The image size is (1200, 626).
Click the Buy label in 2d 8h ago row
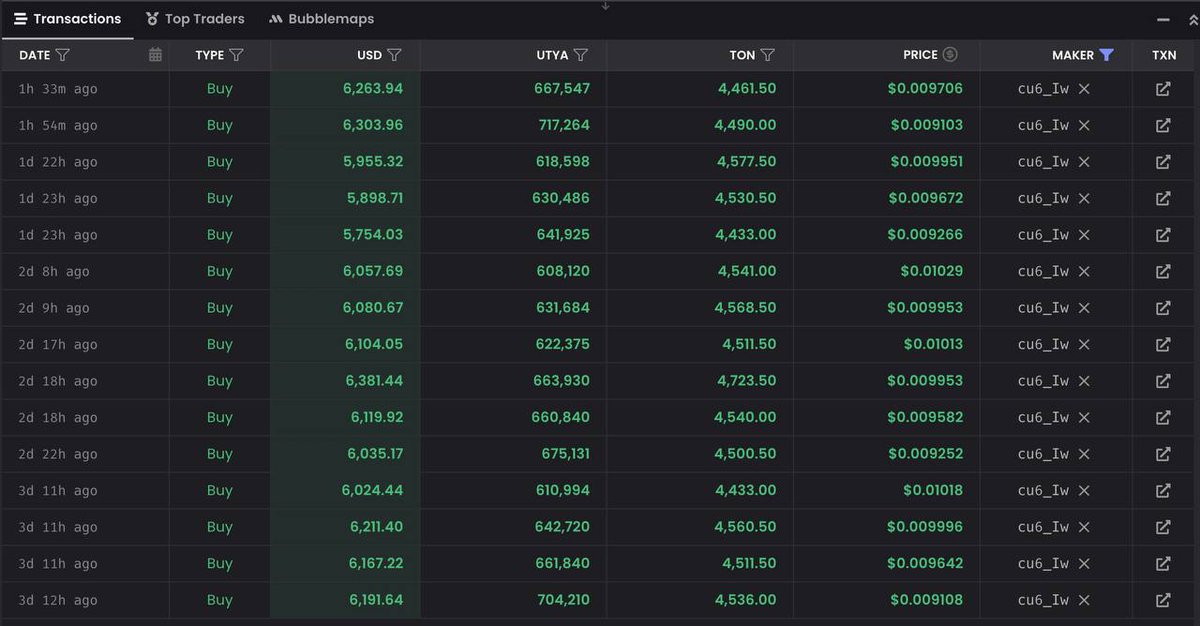(220, 271)
